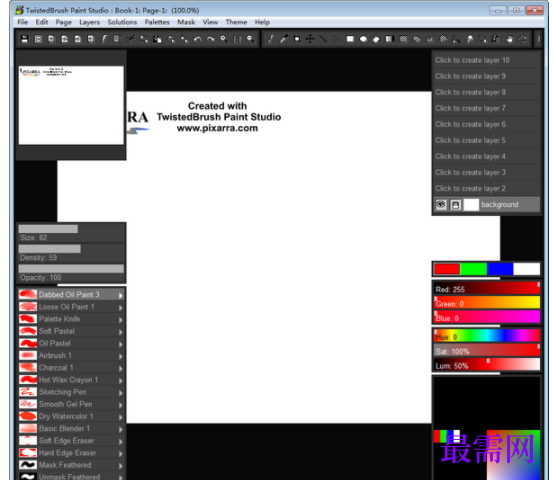
Task: Click the scissors Cut icon
Action: point(131,39)
